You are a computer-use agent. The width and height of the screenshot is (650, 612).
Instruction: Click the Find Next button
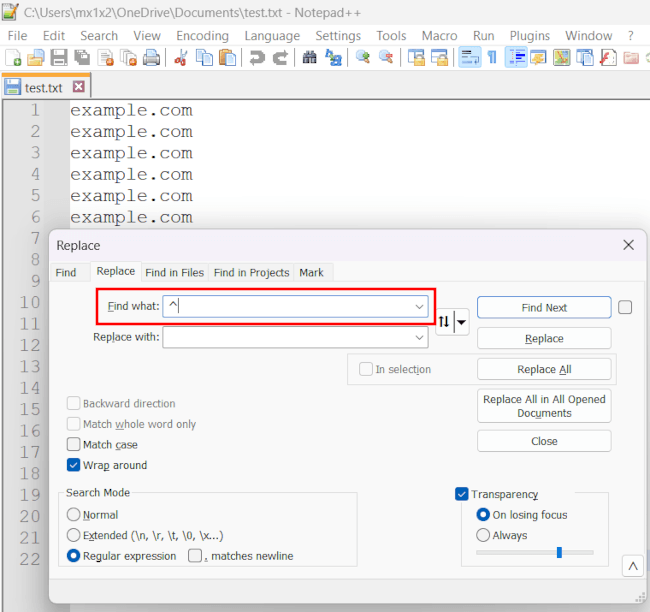[x=544, y=307]
